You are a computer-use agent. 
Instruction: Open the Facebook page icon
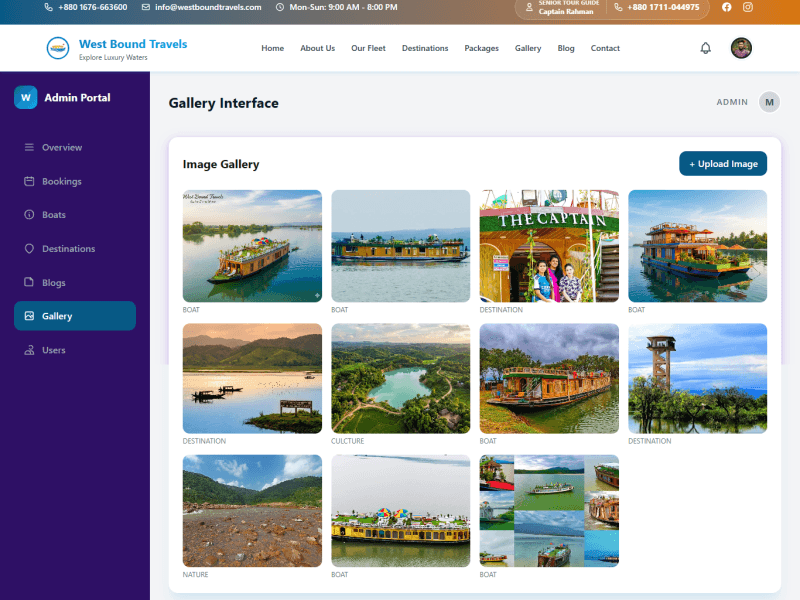click(x=726, y=7)
